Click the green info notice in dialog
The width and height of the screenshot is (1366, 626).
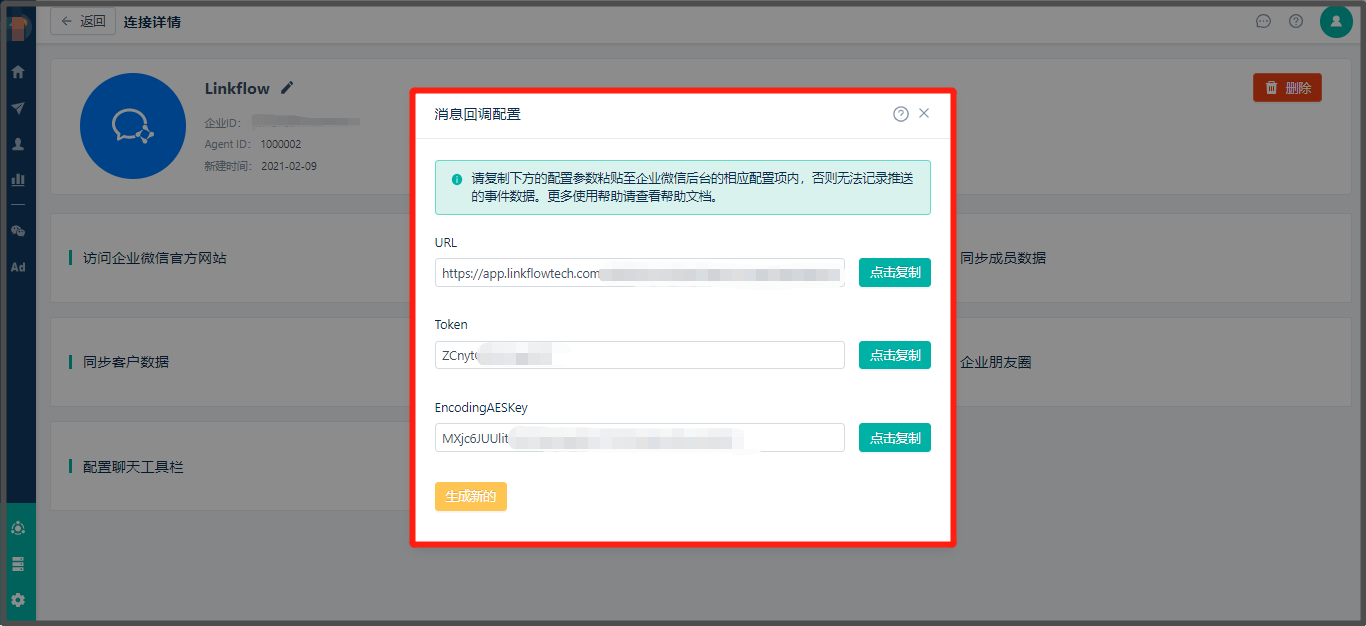683,188
